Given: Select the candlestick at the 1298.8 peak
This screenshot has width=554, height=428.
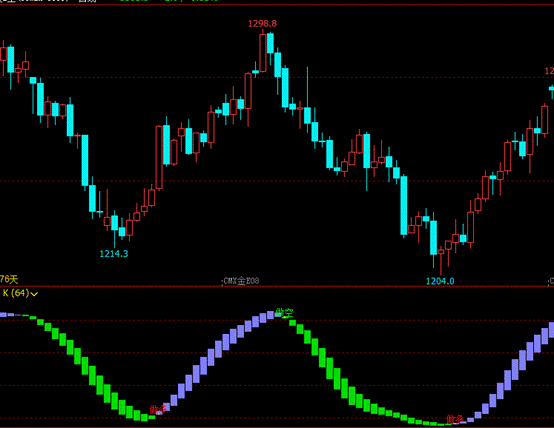Looking at the screenshot, I should tap(263, 52).
